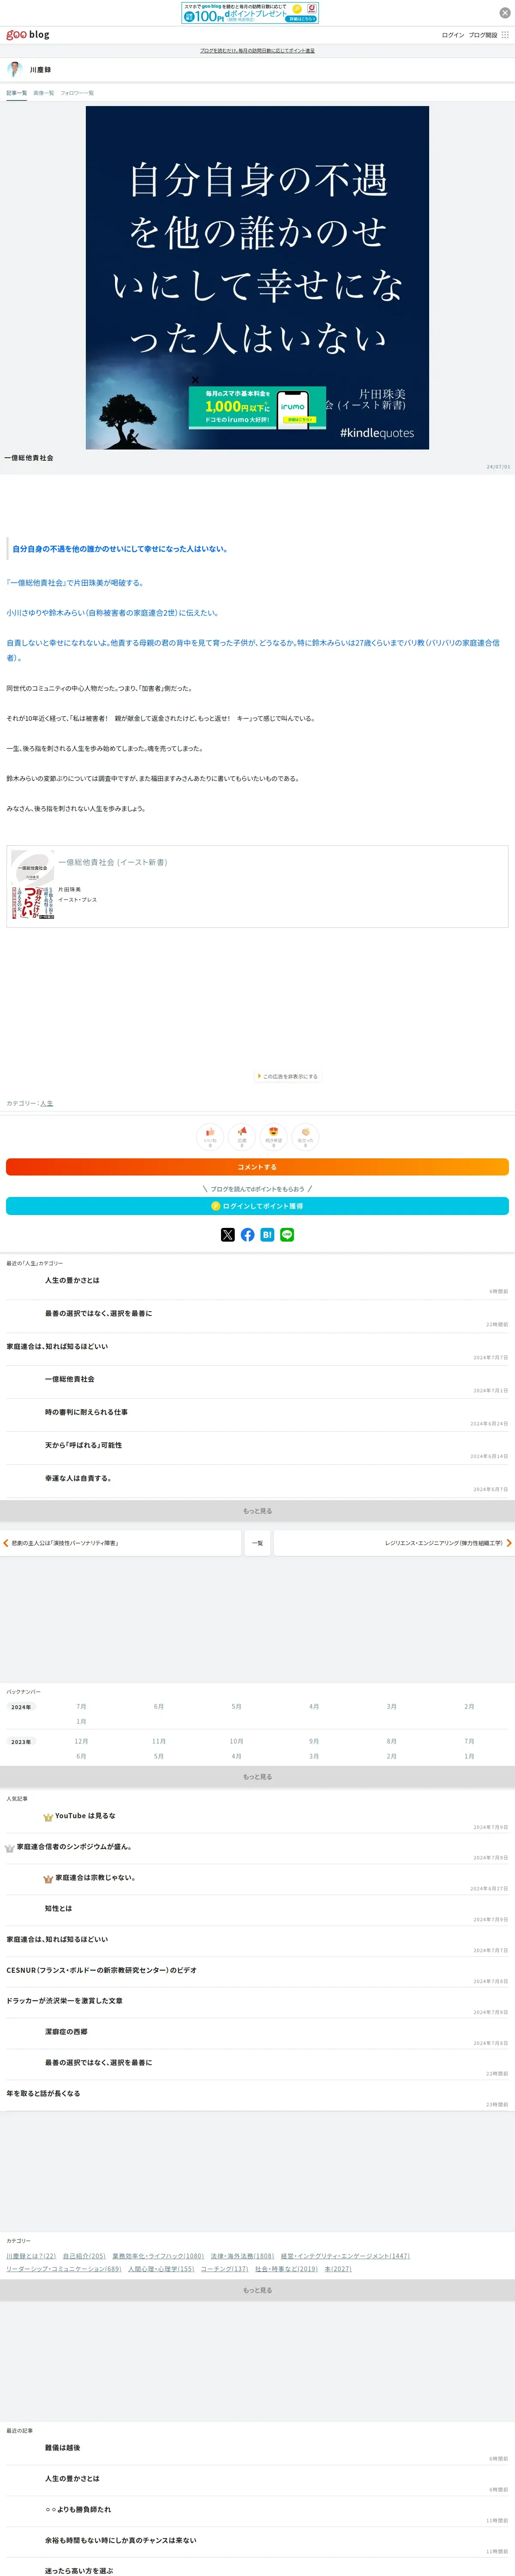Open popular article 家庭連合は宗教じゃない。

point(95,1877)
